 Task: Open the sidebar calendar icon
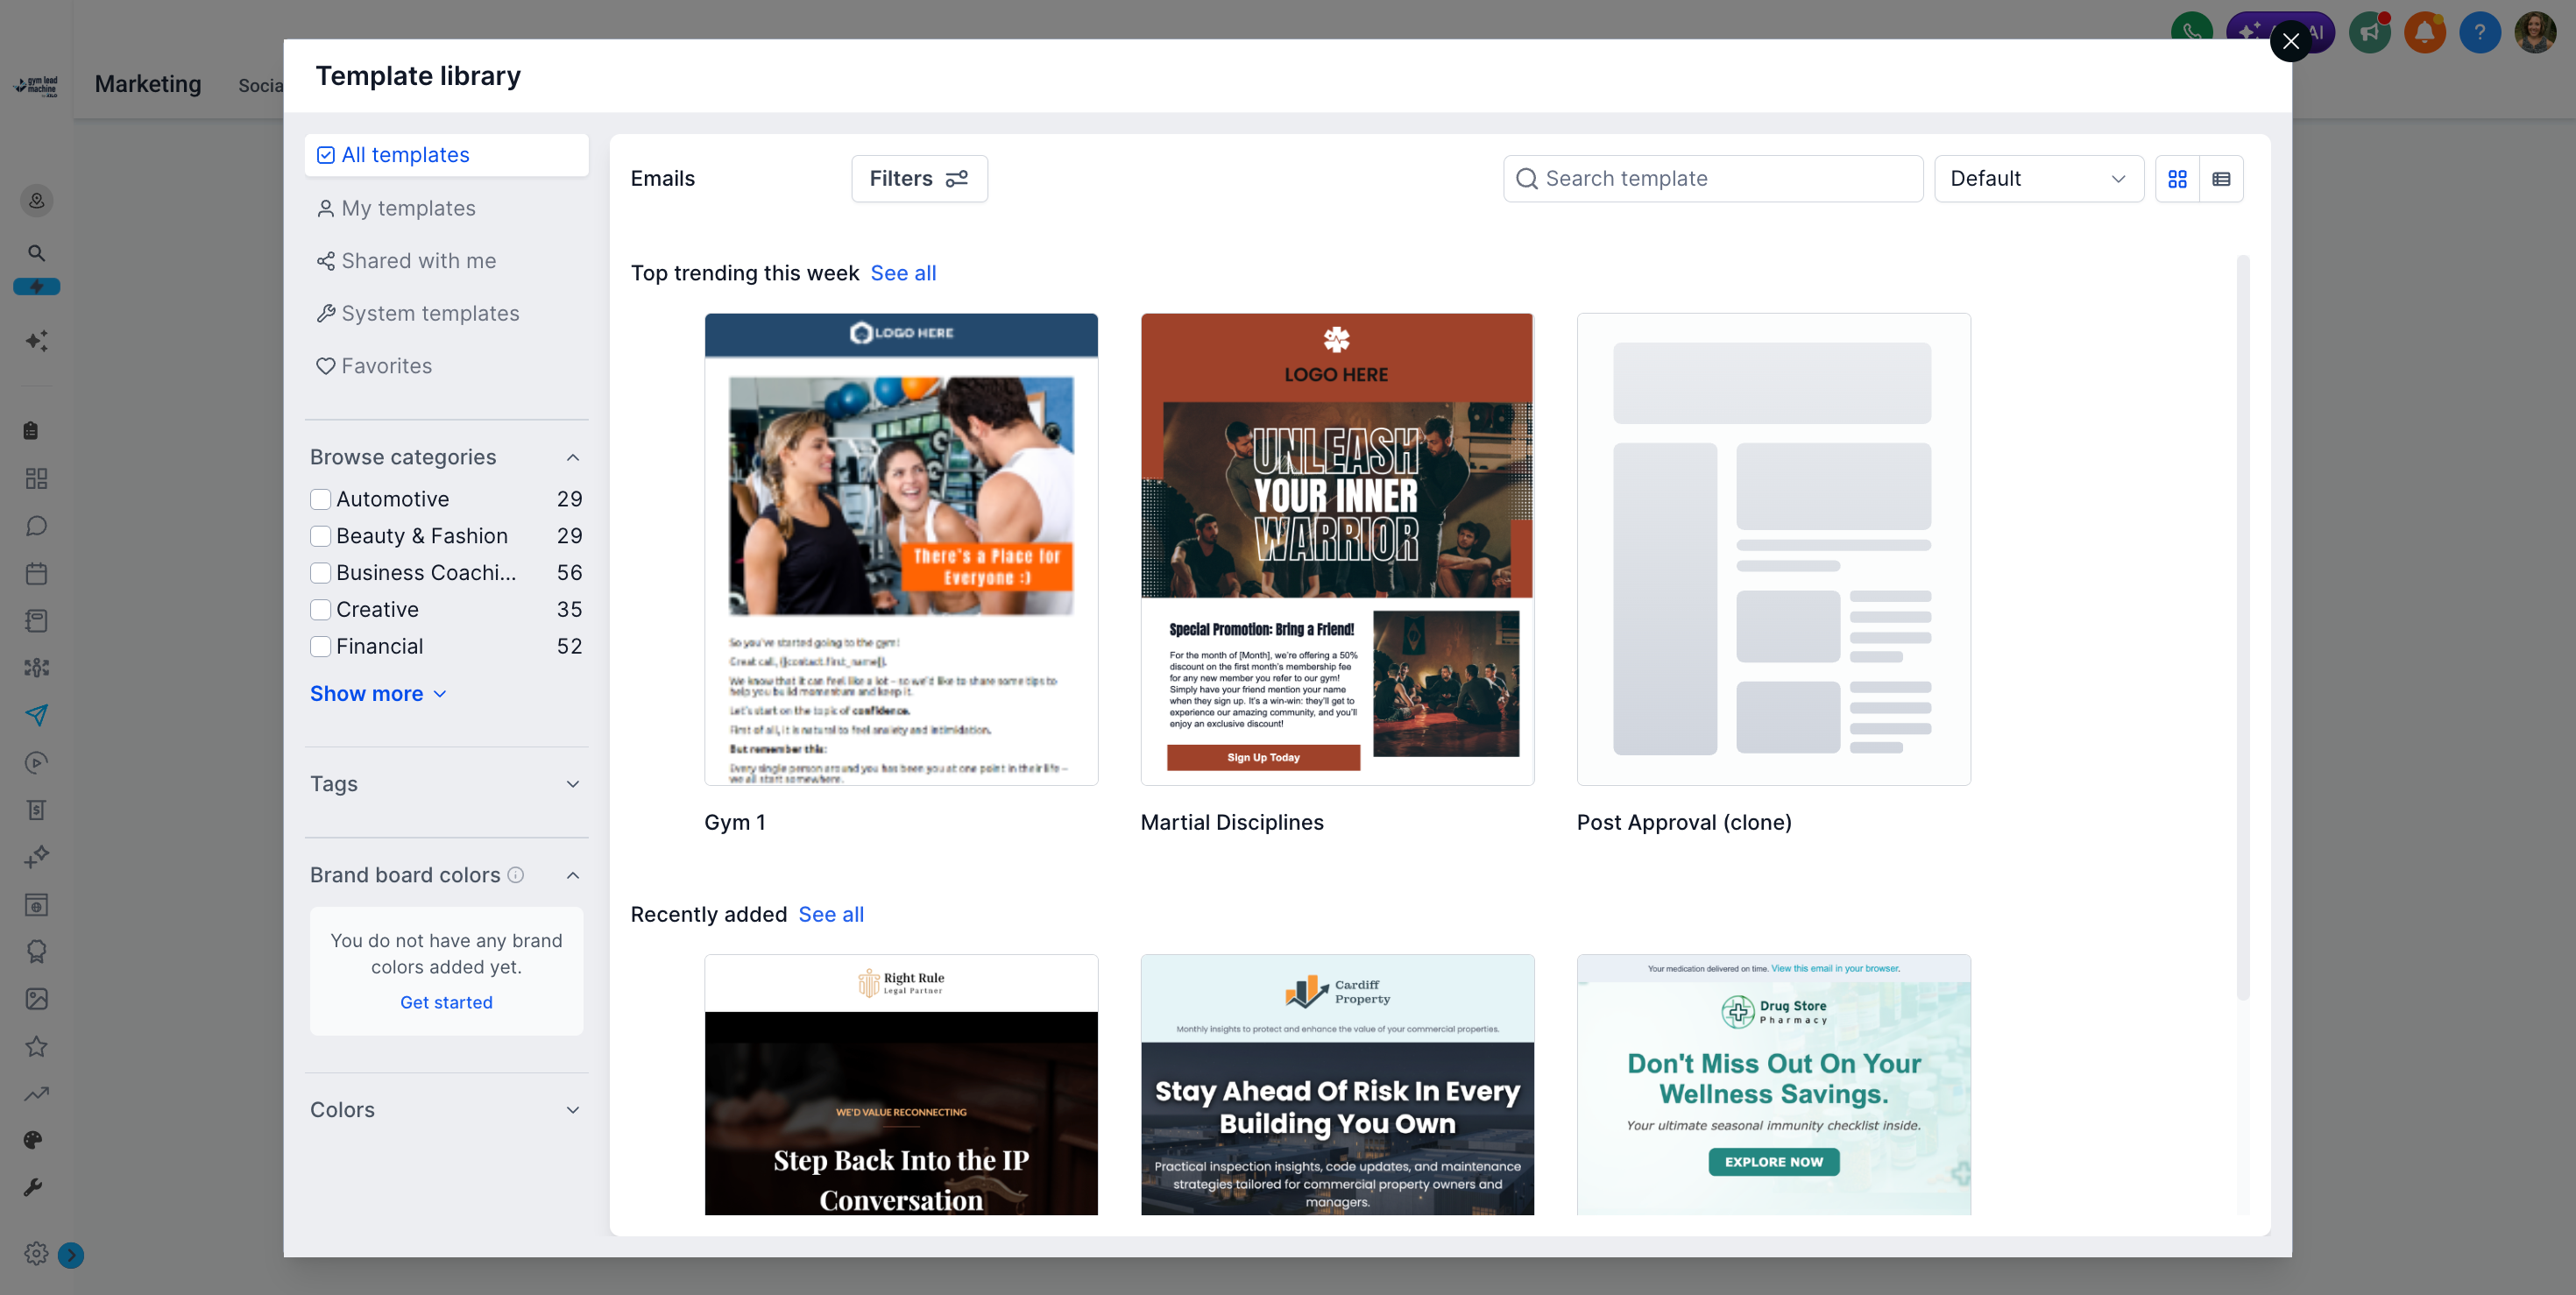tap(37, 573)
